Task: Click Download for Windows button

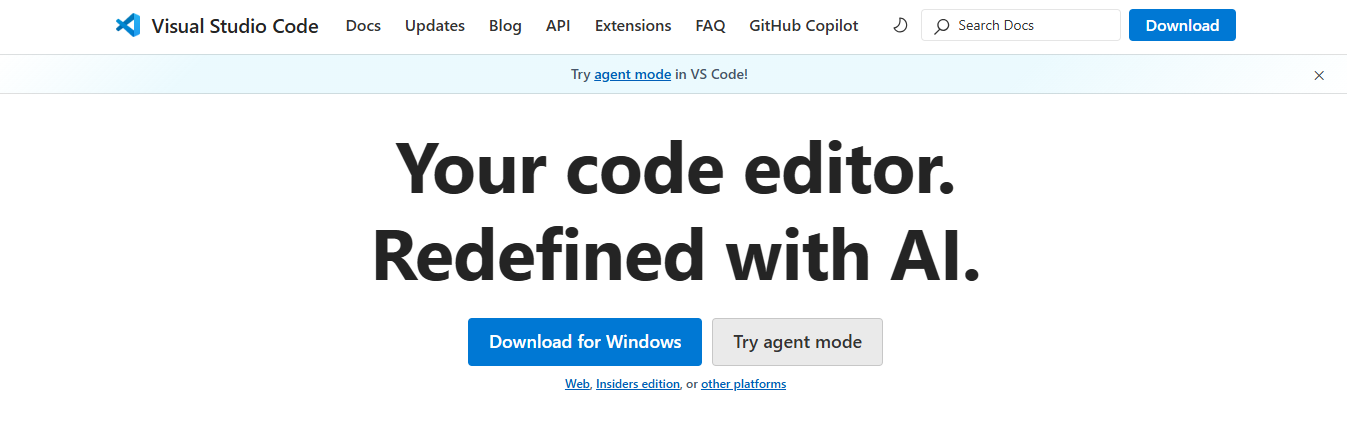Action: click(585, 342)
